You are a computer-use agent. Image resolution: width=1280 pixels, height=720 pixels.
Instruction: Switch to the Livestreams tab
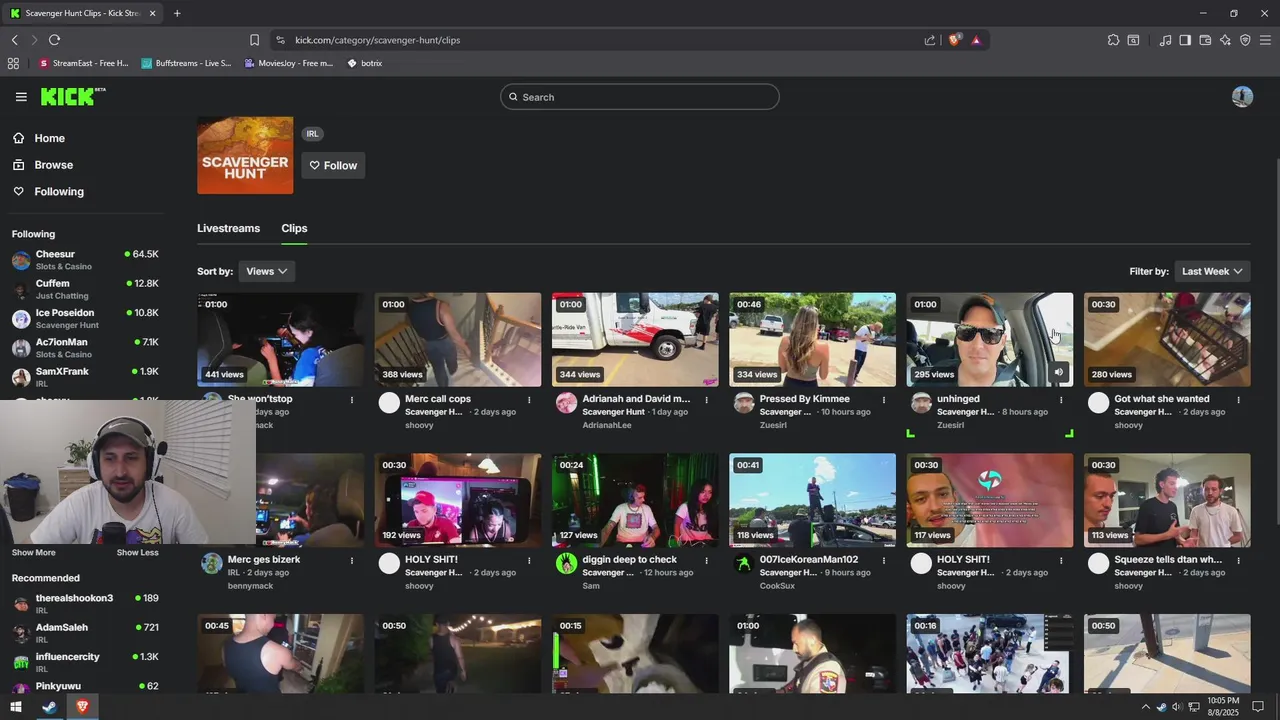[228, 228]
